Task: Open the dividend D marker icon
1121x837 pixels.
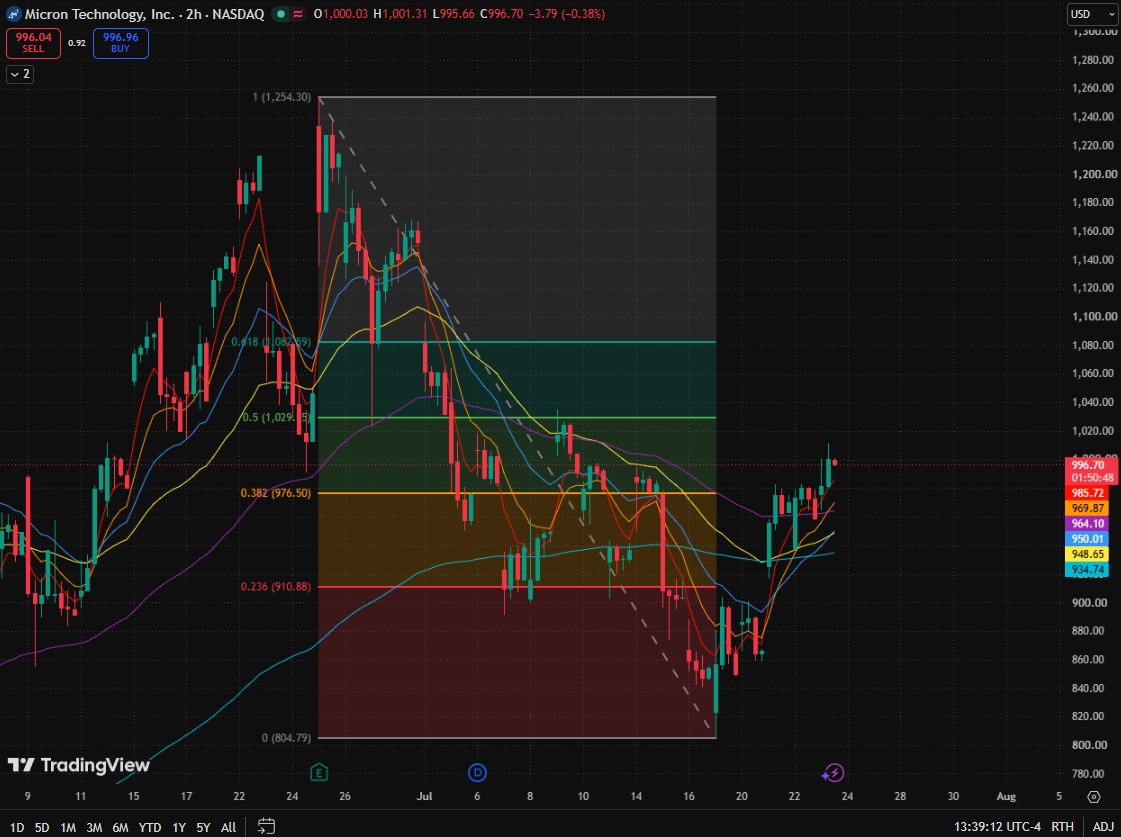Action: [477, 772]
